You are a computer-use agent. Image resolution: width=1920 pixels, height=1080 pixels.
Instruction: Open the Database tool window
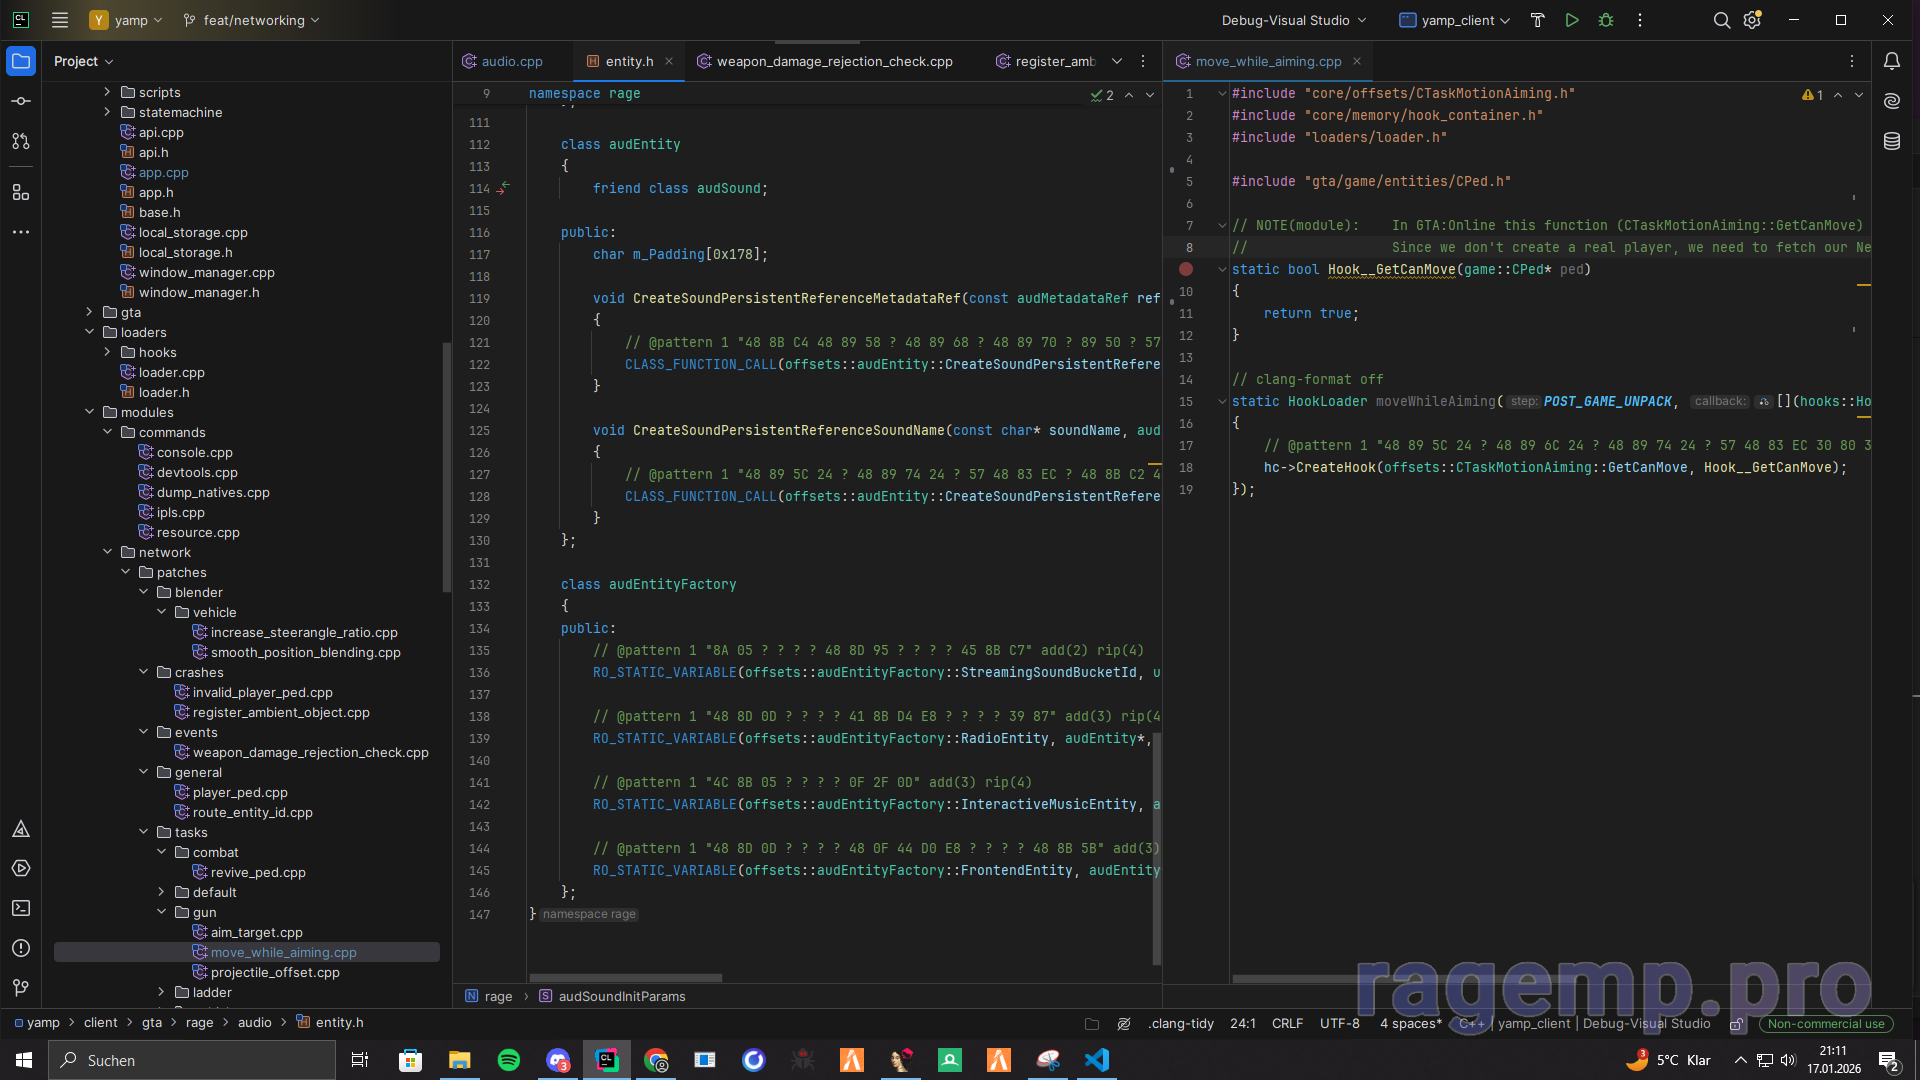point(1892,141)
